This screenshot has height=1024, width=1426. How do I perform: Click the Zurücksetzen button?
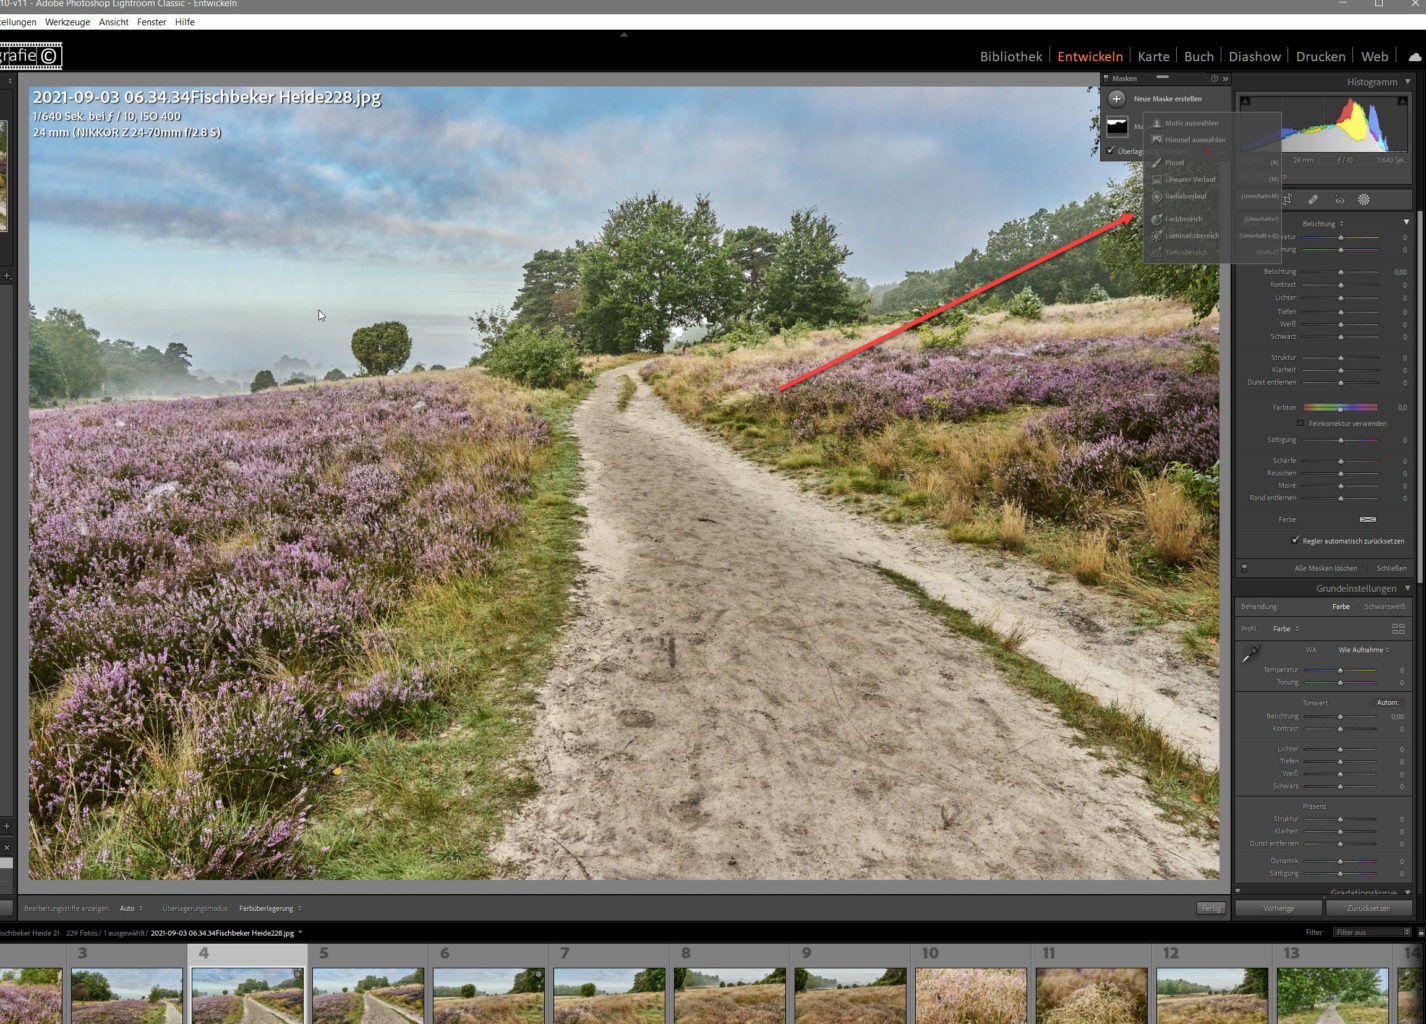point(1368,908)
